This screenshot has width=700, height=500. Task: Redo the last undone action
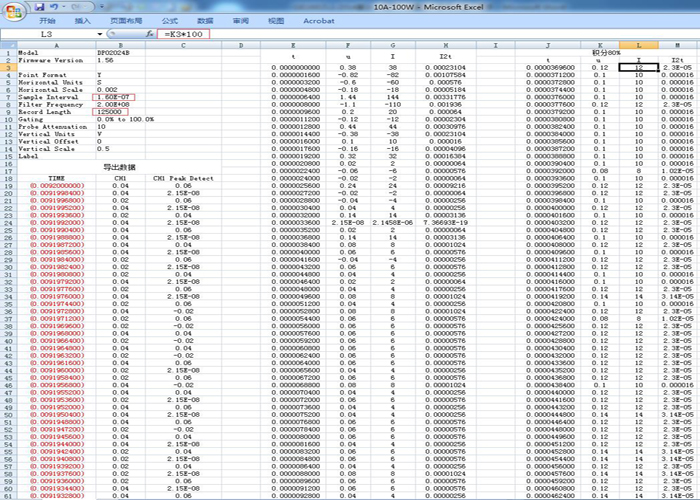75,7
